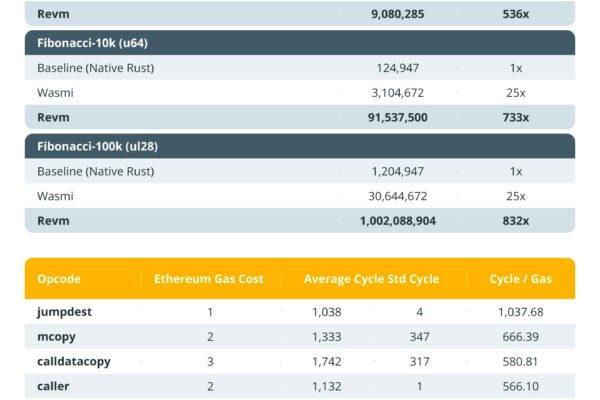Click Baseline (Native Rust) under Fibonacci-10k

[96, 68]
